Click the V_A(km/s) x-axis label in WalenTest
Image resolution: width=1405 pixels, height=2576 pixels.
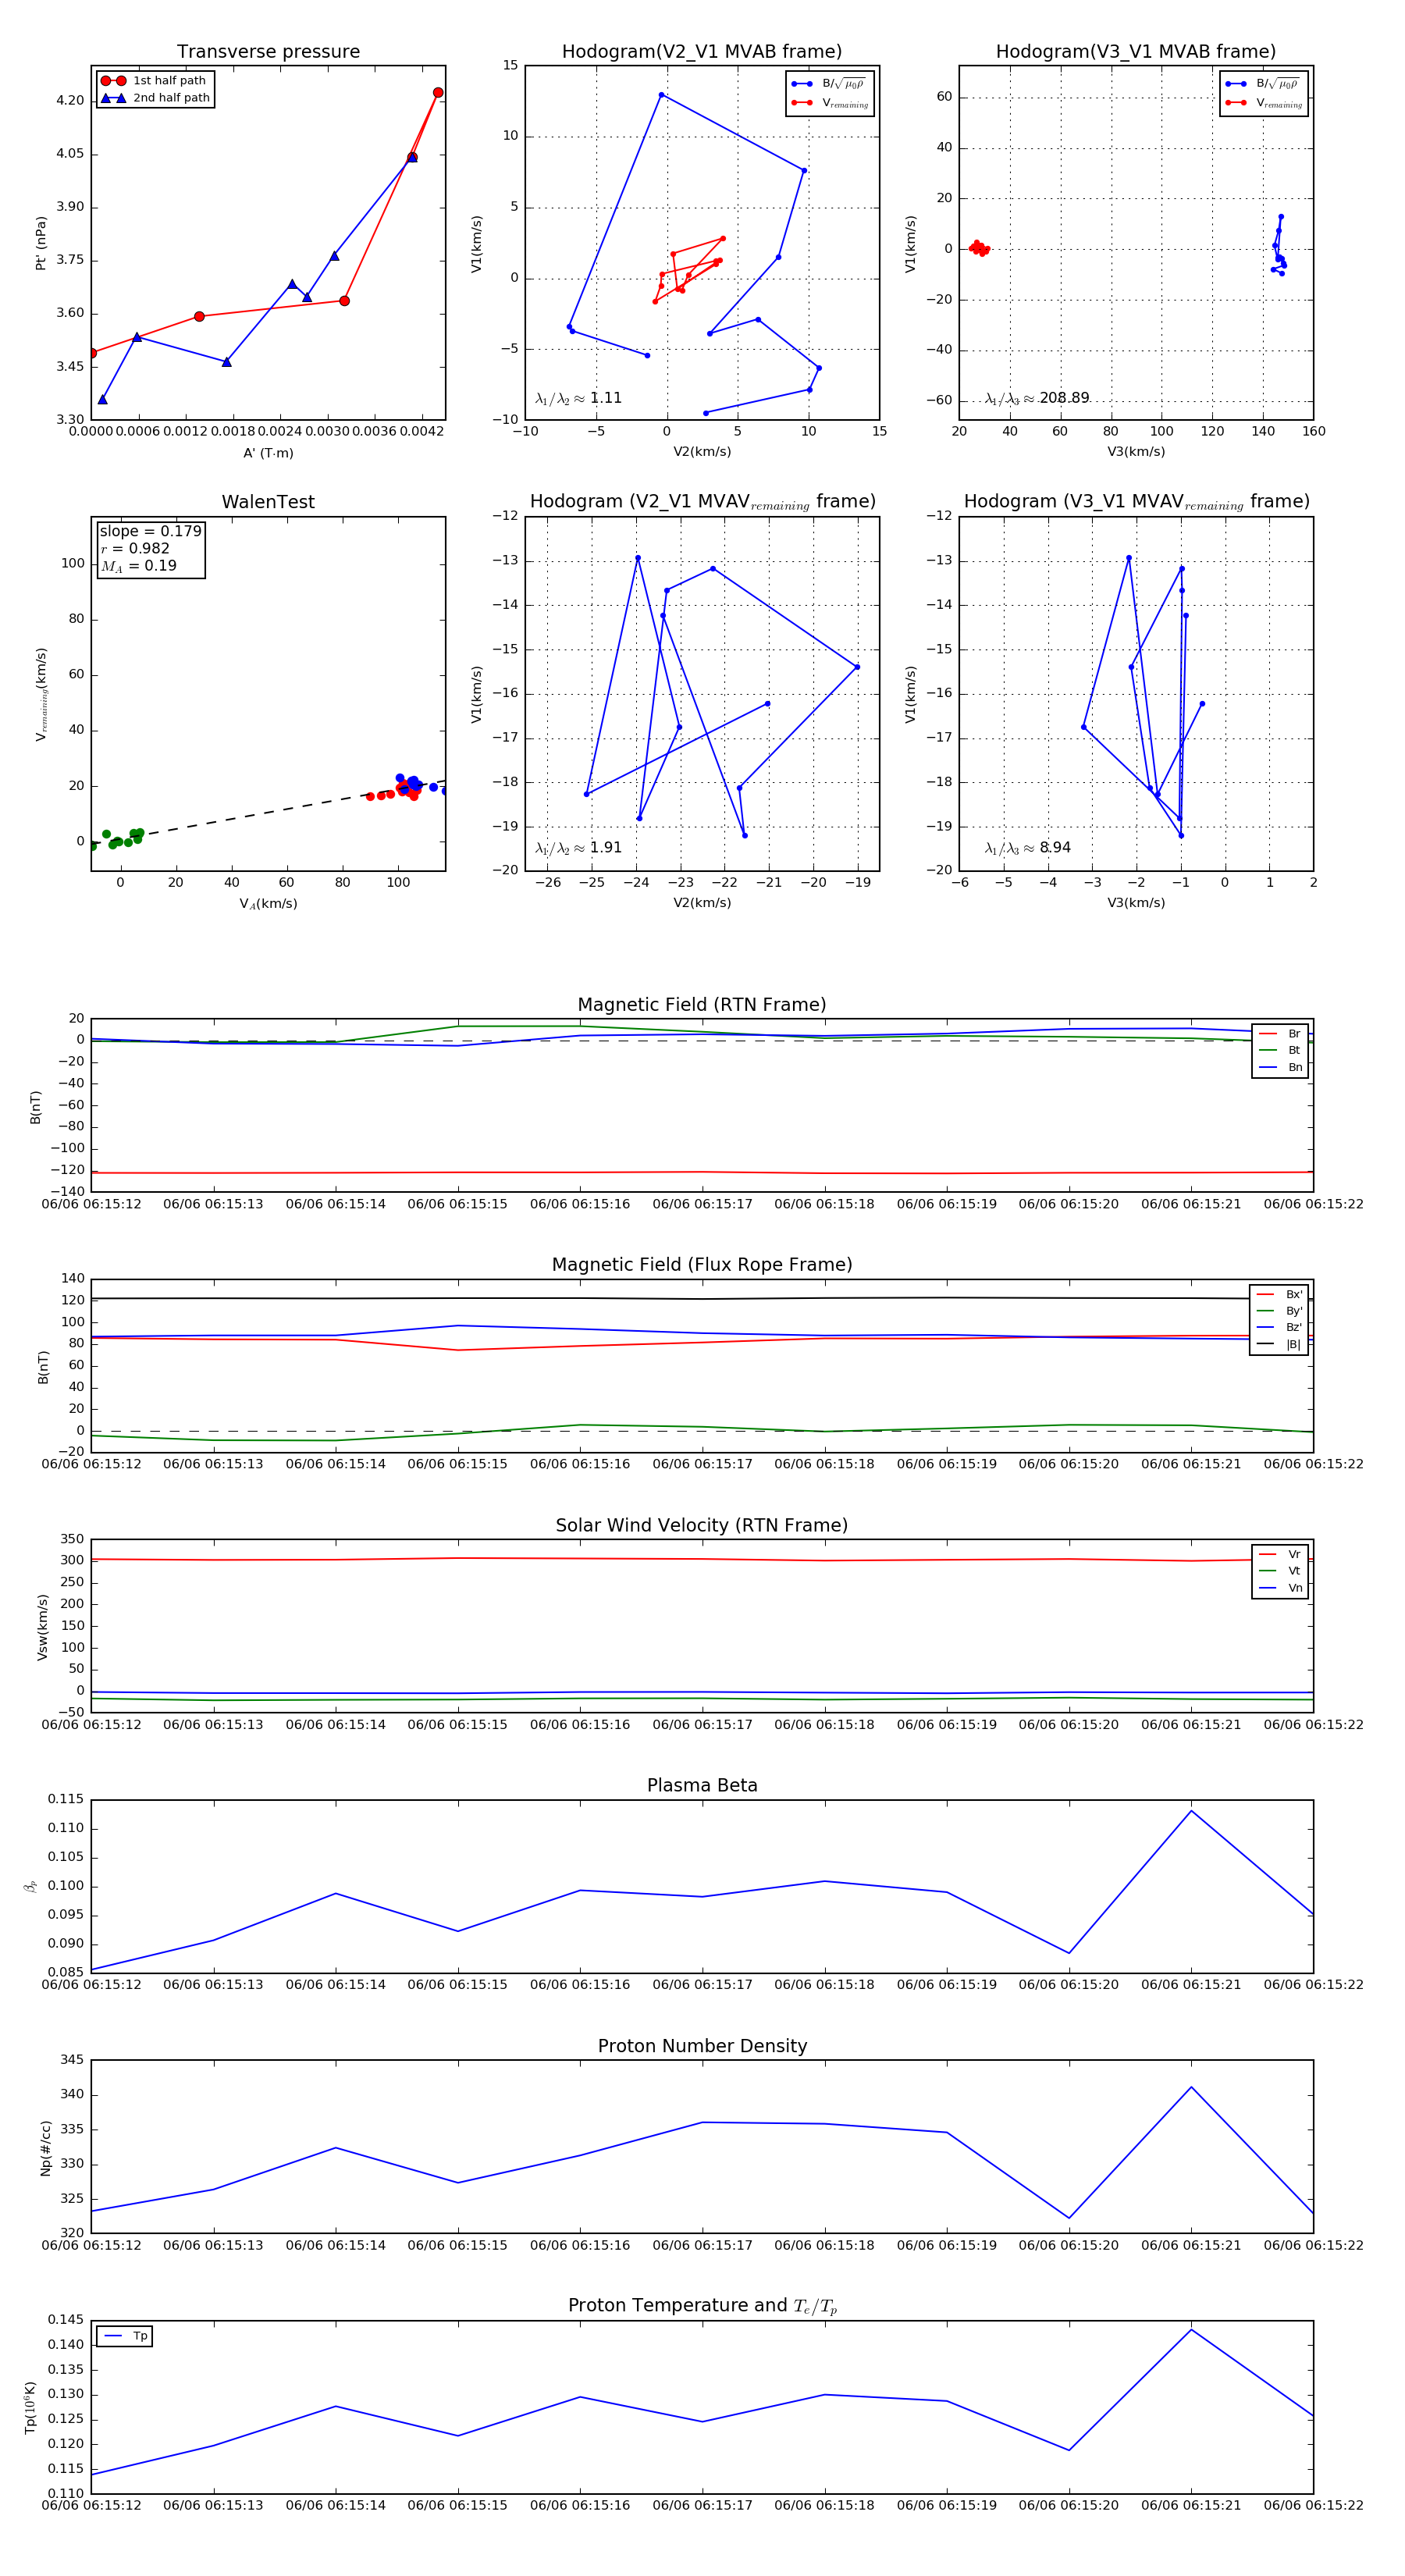(x=268, y=904)
